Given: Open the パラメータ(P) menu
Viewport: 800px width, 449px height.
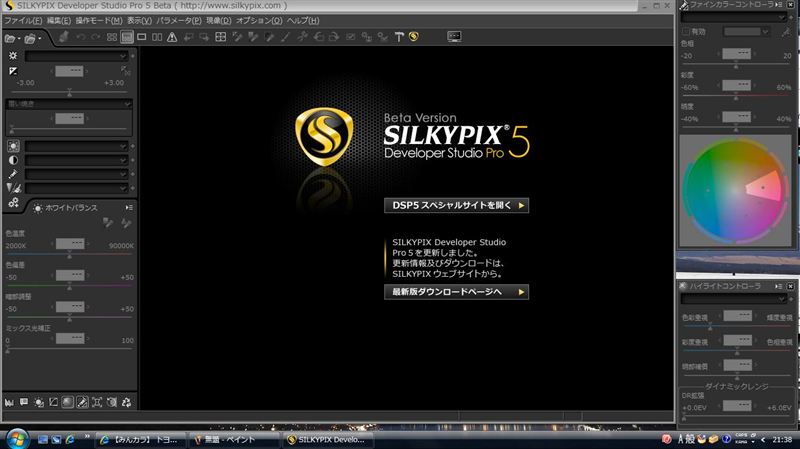Looking at the screenshot, I should (x=179, y=20).
